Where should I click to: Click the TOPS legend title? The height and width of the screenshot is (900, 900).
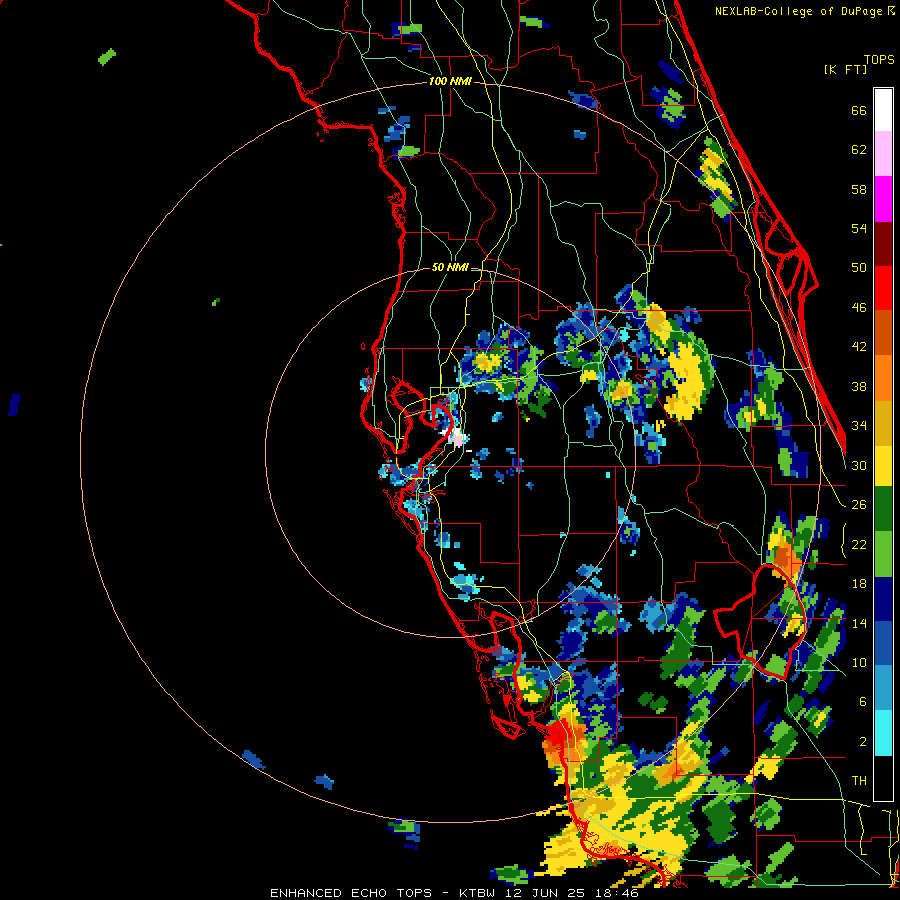pyautogui.click(x=879, y=59)
